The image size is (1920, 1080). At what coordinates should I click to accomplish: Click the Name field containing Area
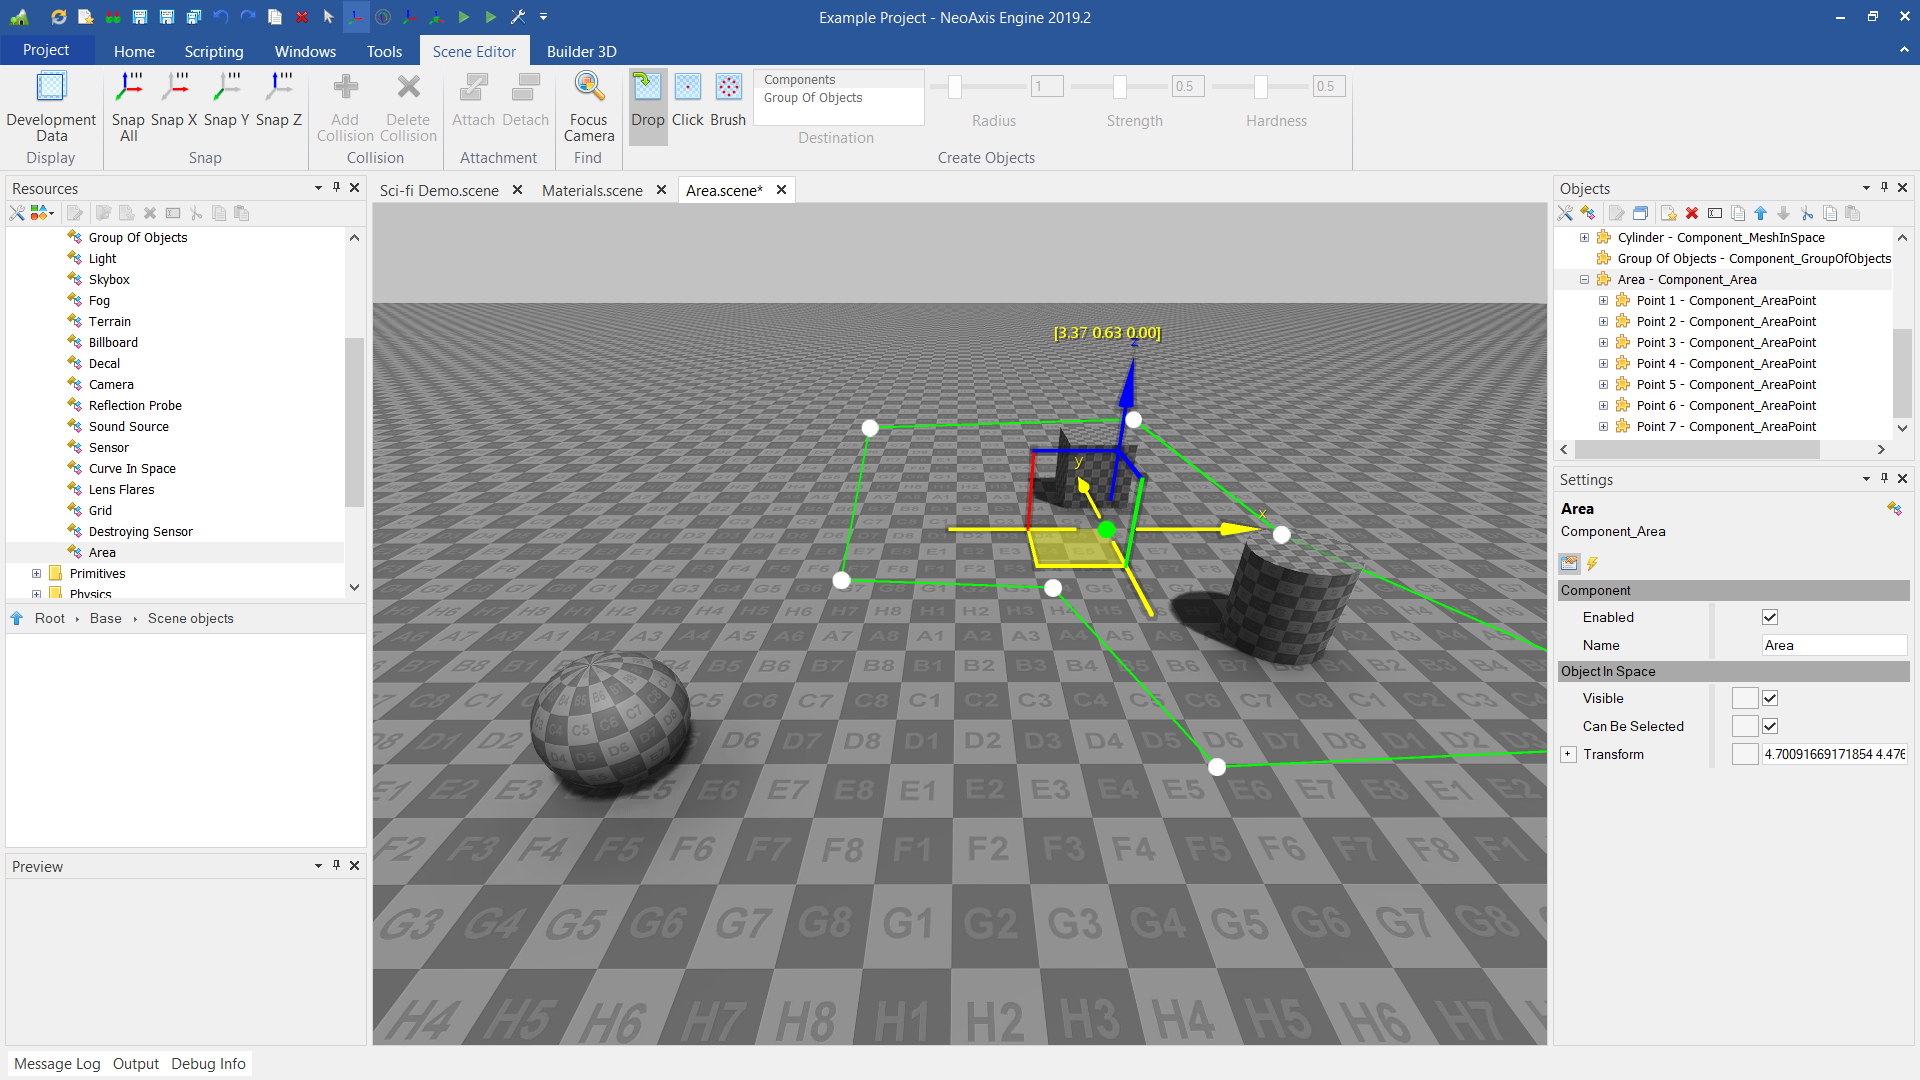pos(1832,645)
